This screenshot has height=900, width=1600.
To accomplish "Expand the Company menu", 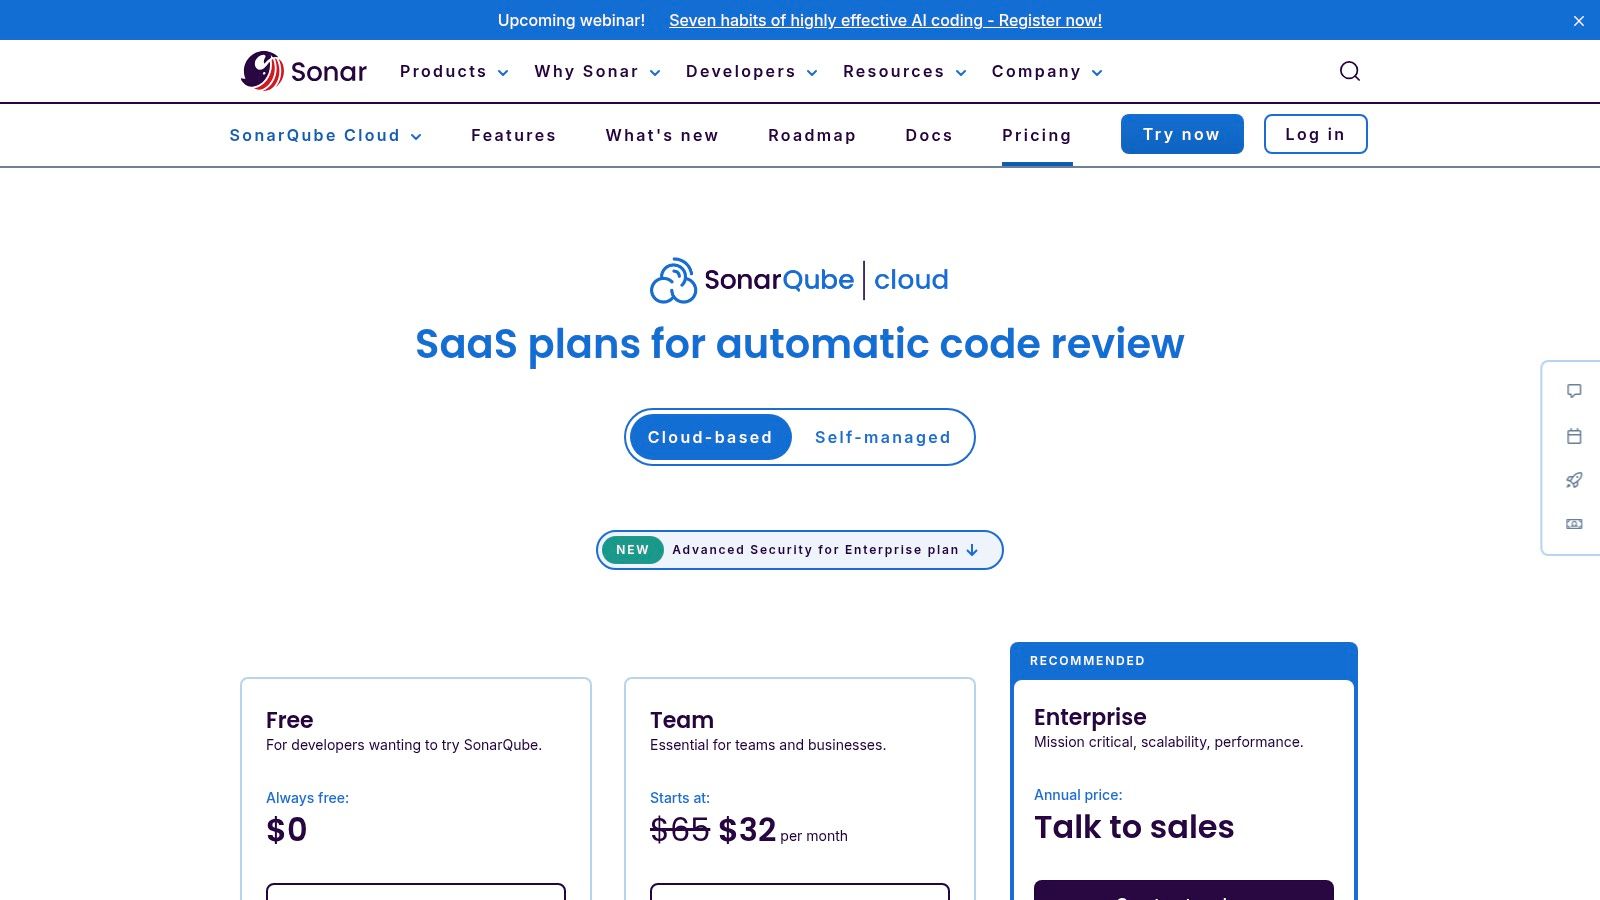I will [1047, 72].
